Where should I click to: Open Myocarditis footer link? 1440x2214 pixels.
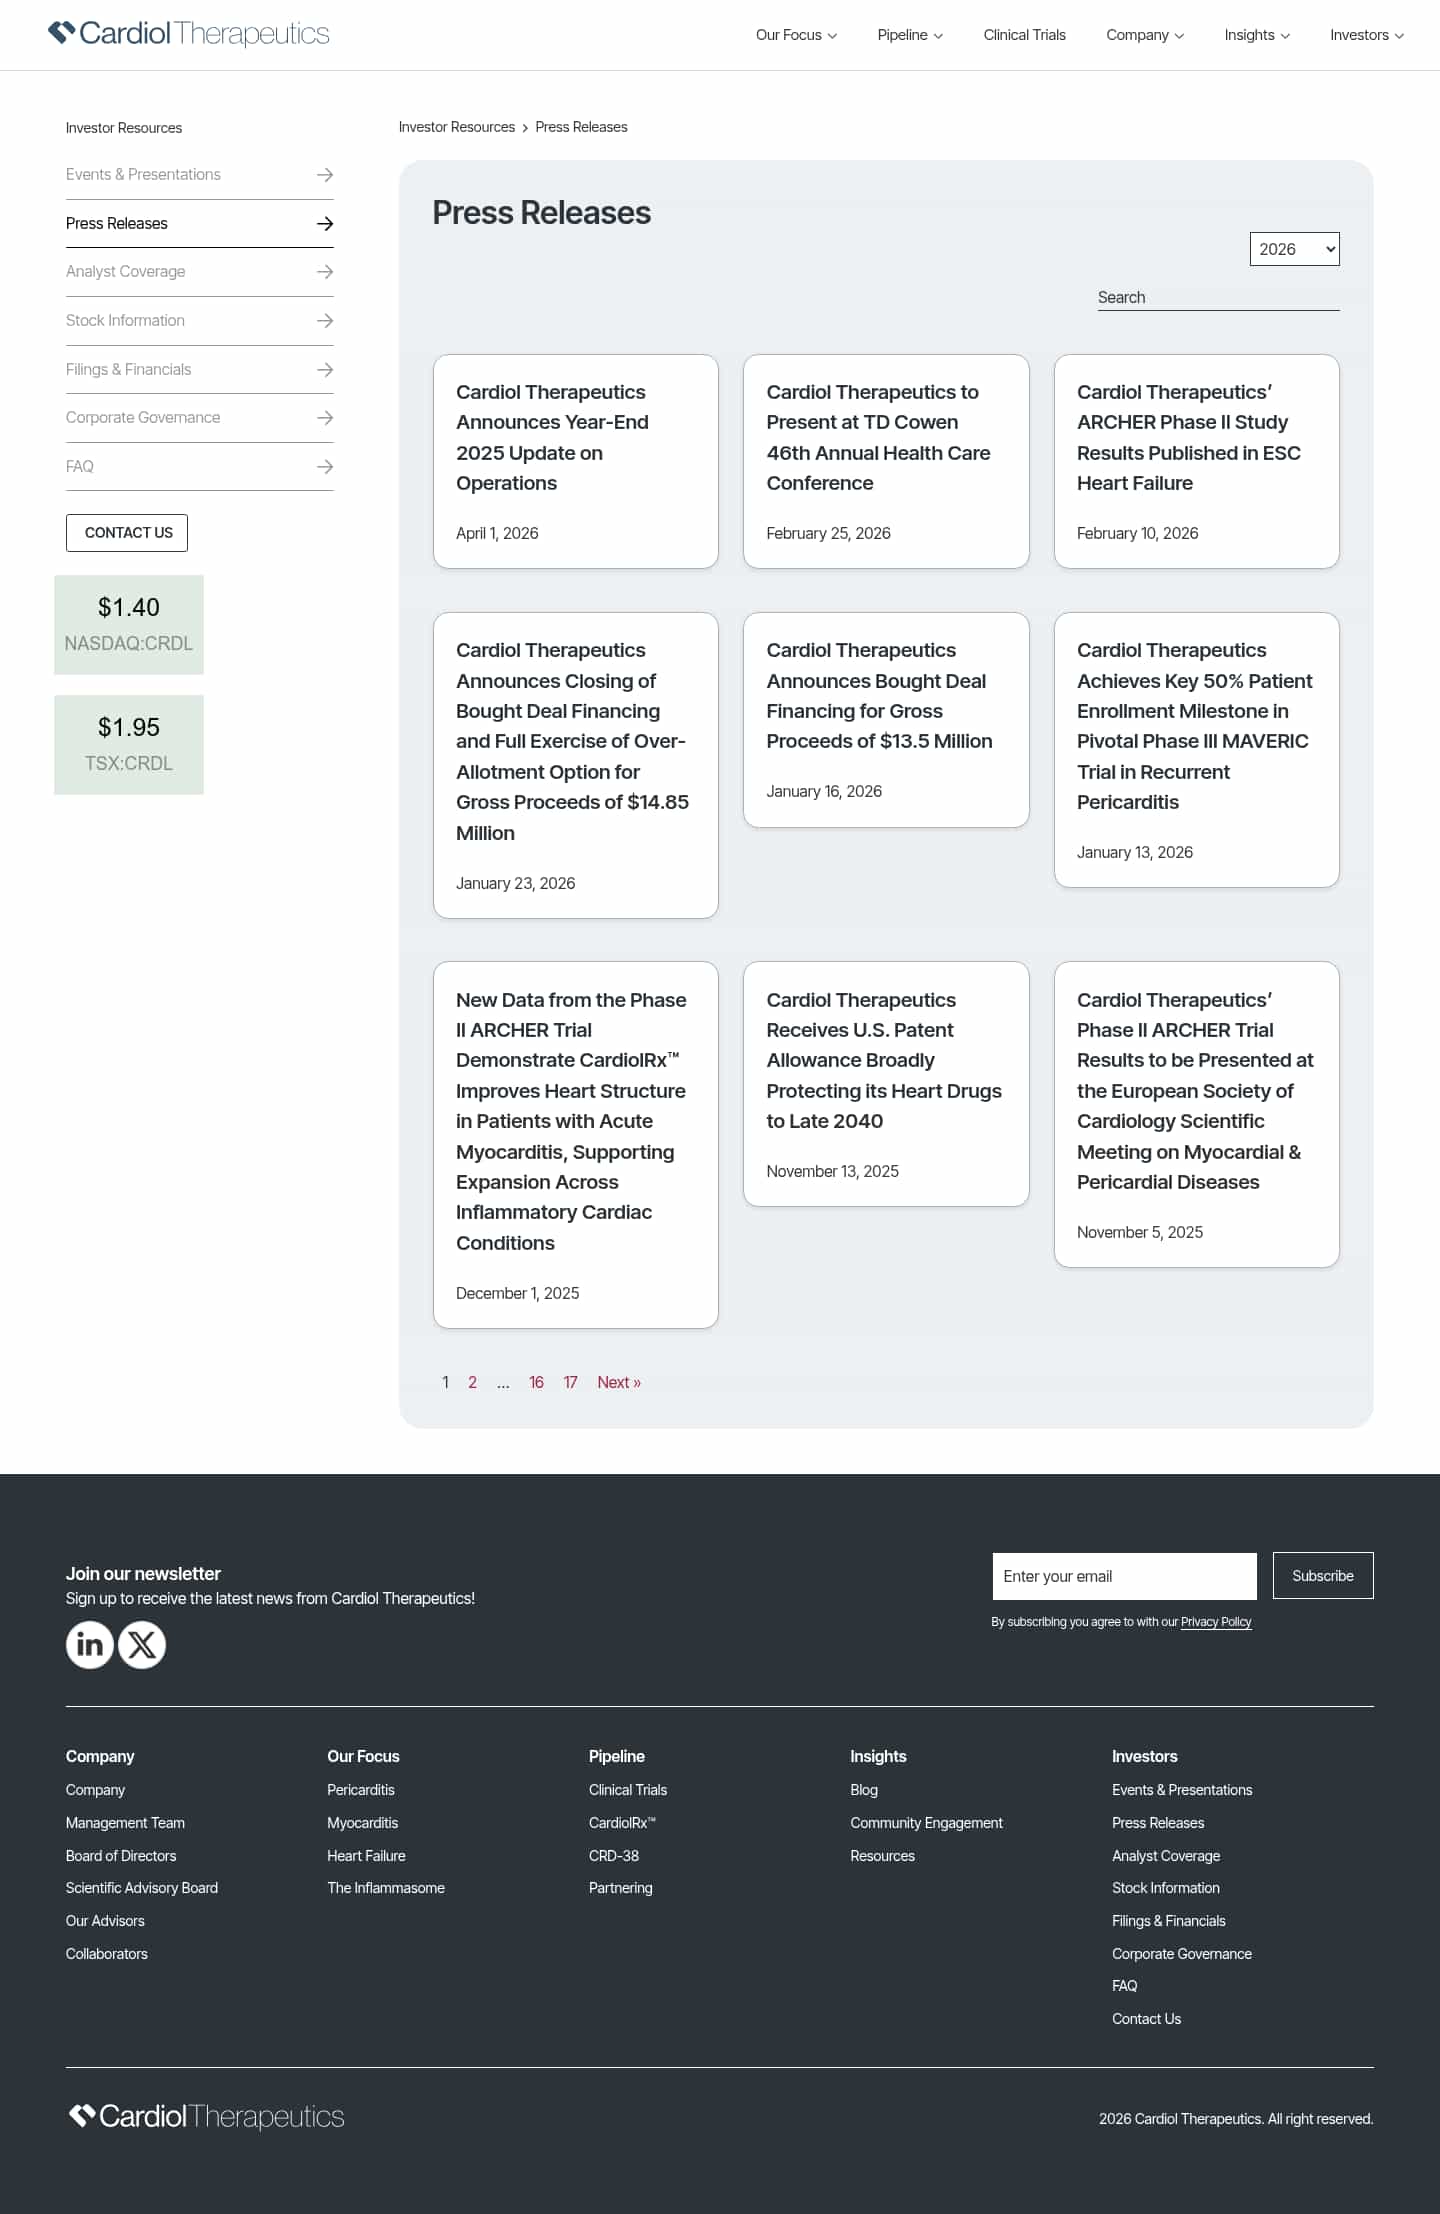tap(363, 1823)
